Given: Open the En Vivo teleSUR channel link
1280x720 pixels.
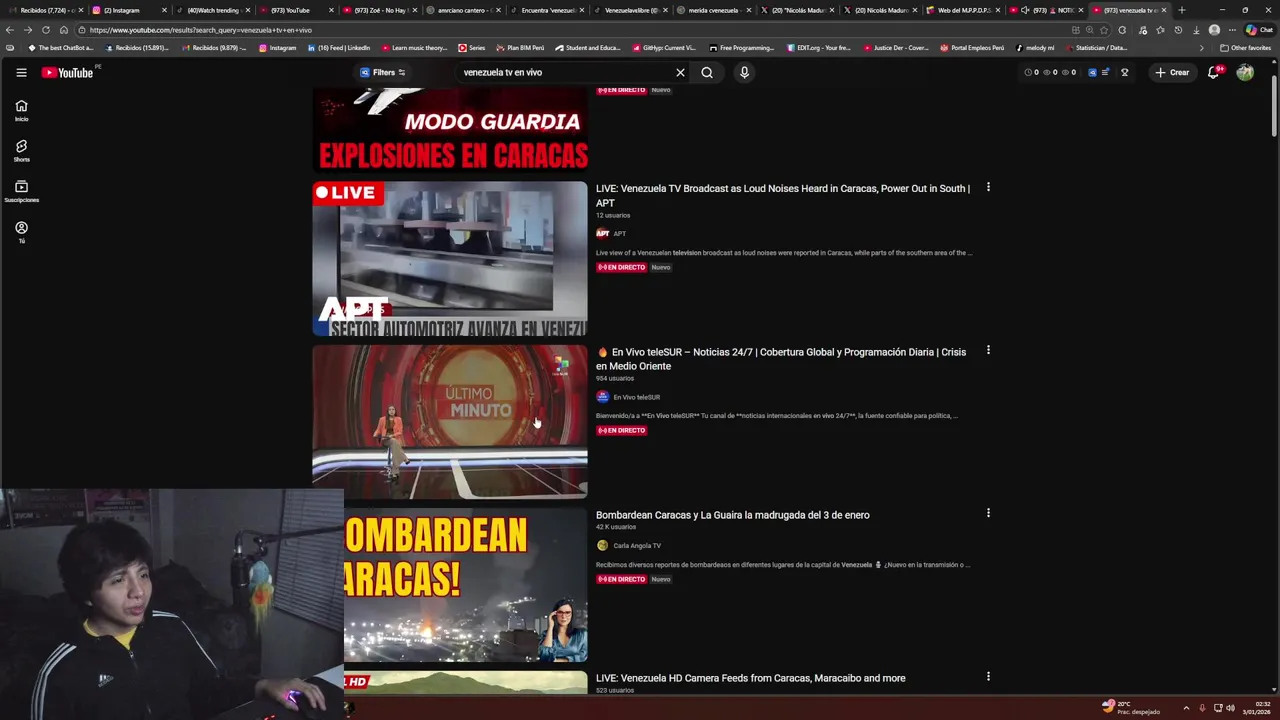Looking at the screenshot, I should [x=636, y=397].
